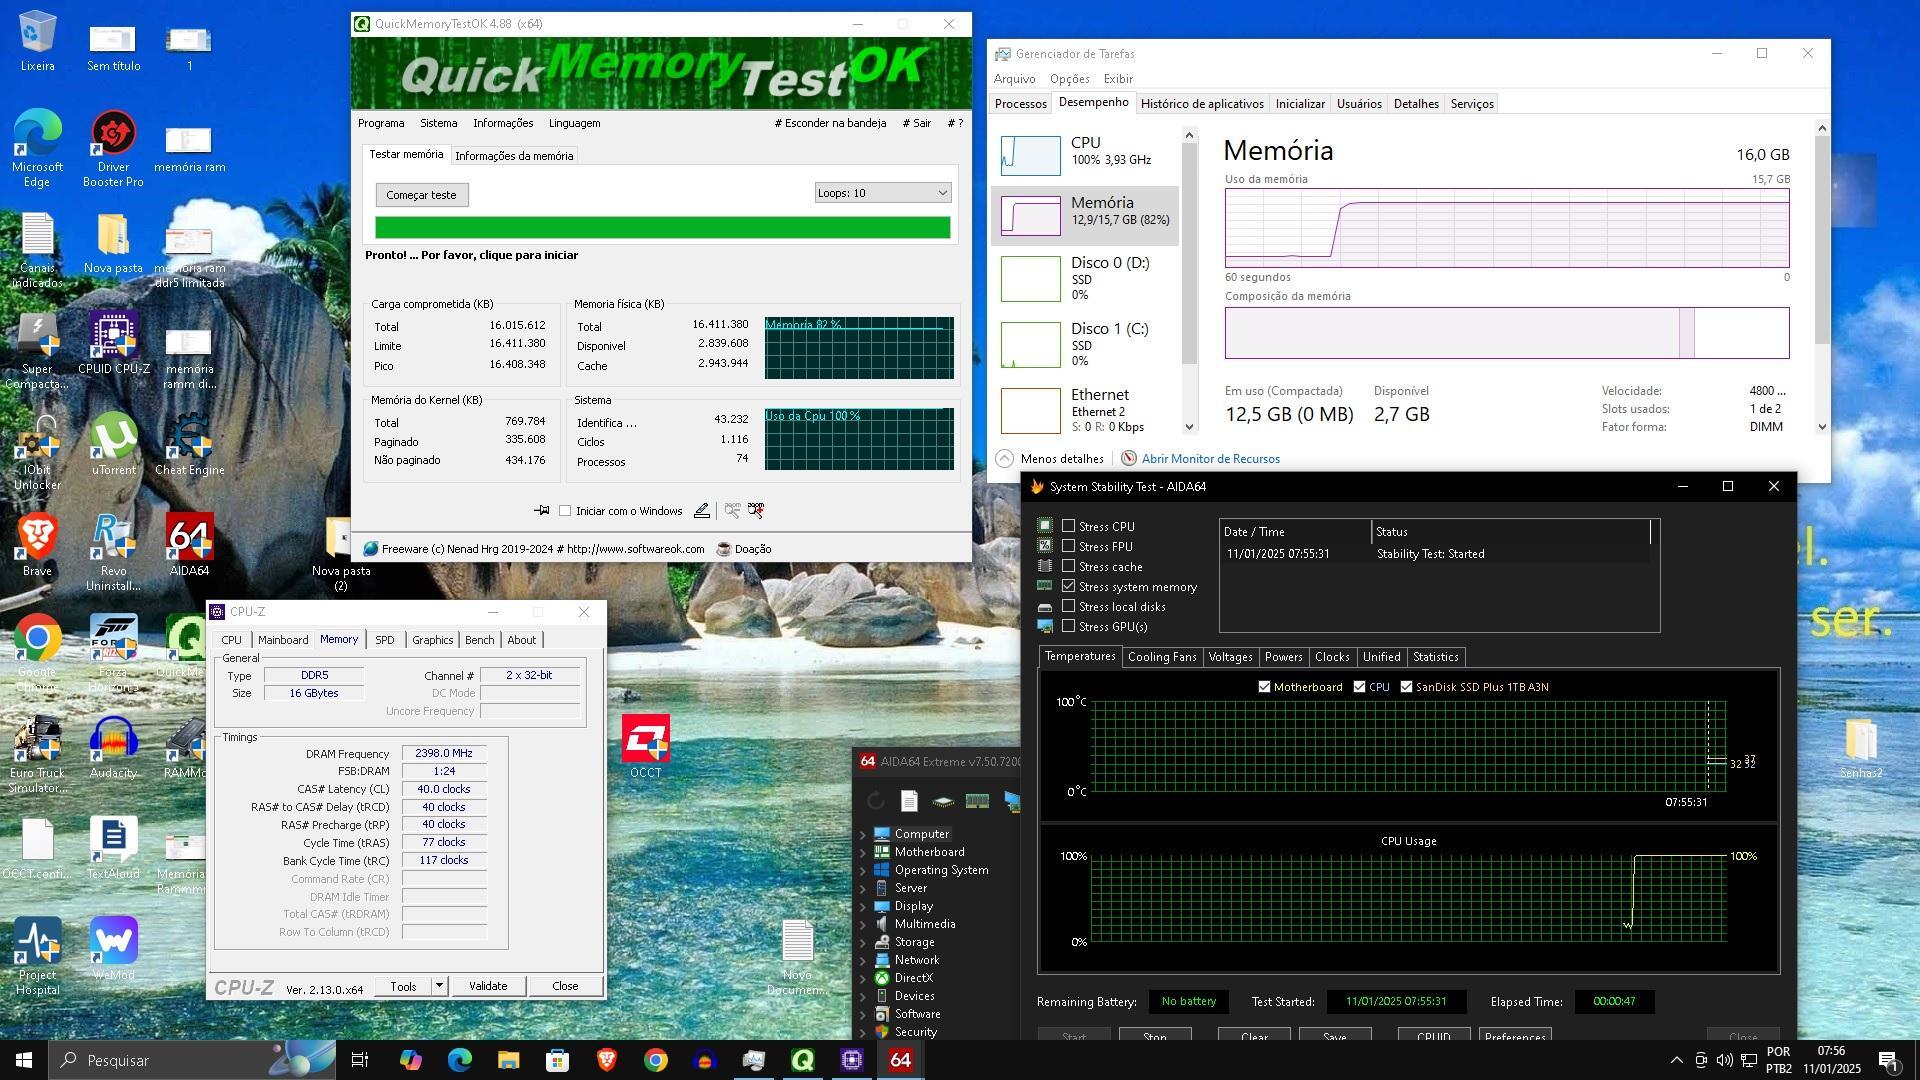Open AIDA64 desktop shortcut
Viewport: 1920px width, 1080px height.
[x=189, y=546]
